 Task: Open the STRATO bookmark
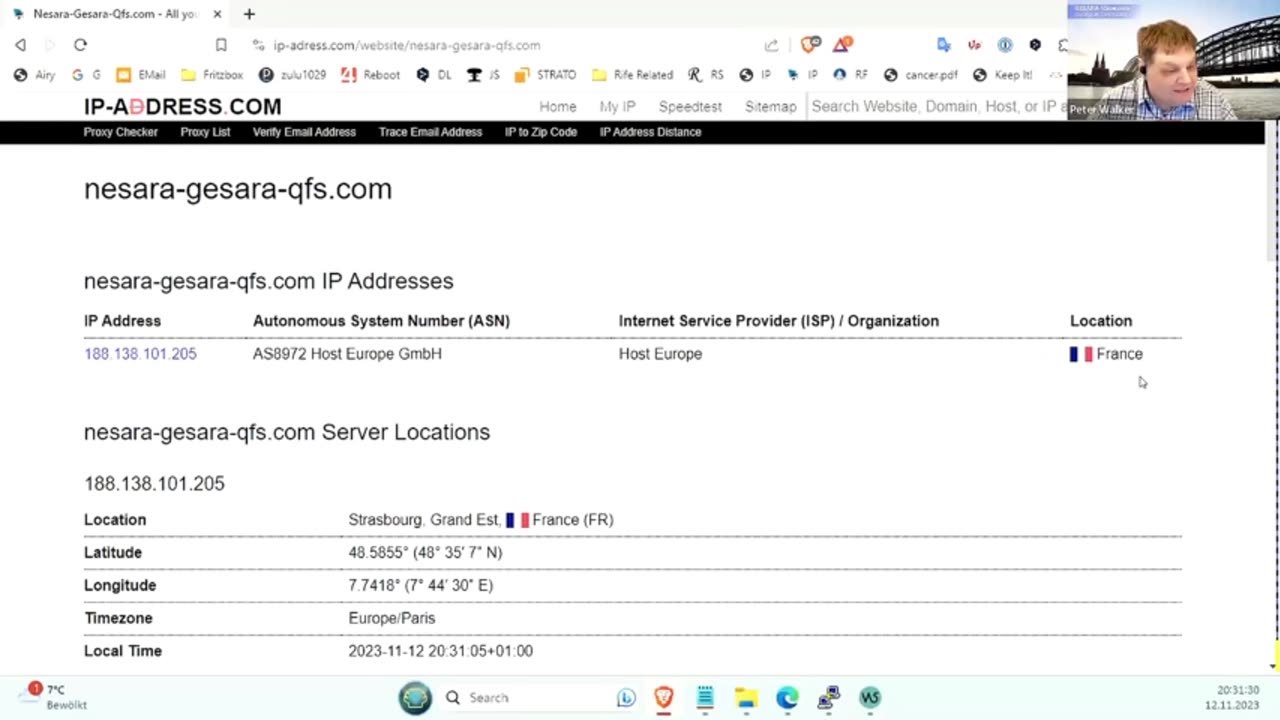545,75
